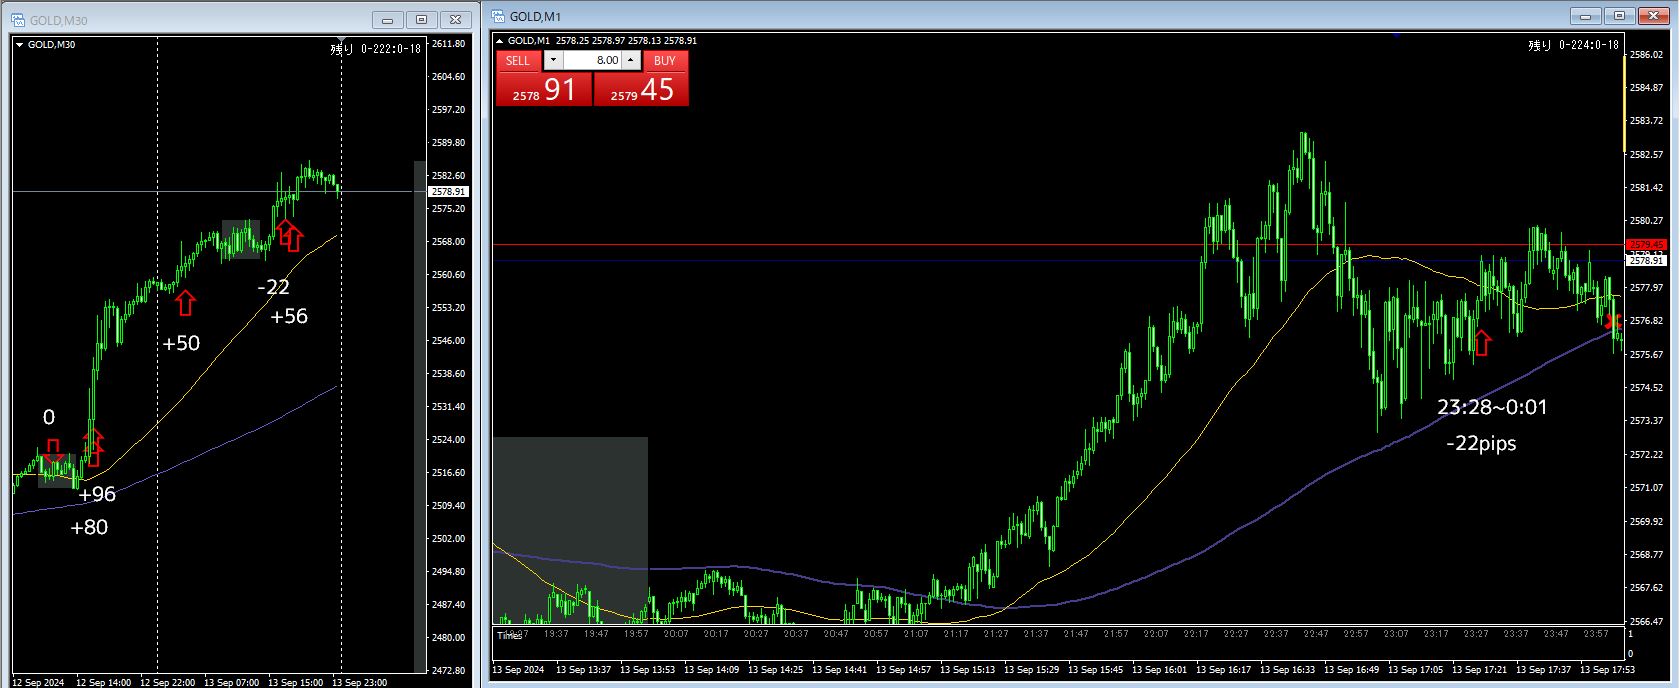Restore the GOLD,M30 chart window

click(422, 19)
